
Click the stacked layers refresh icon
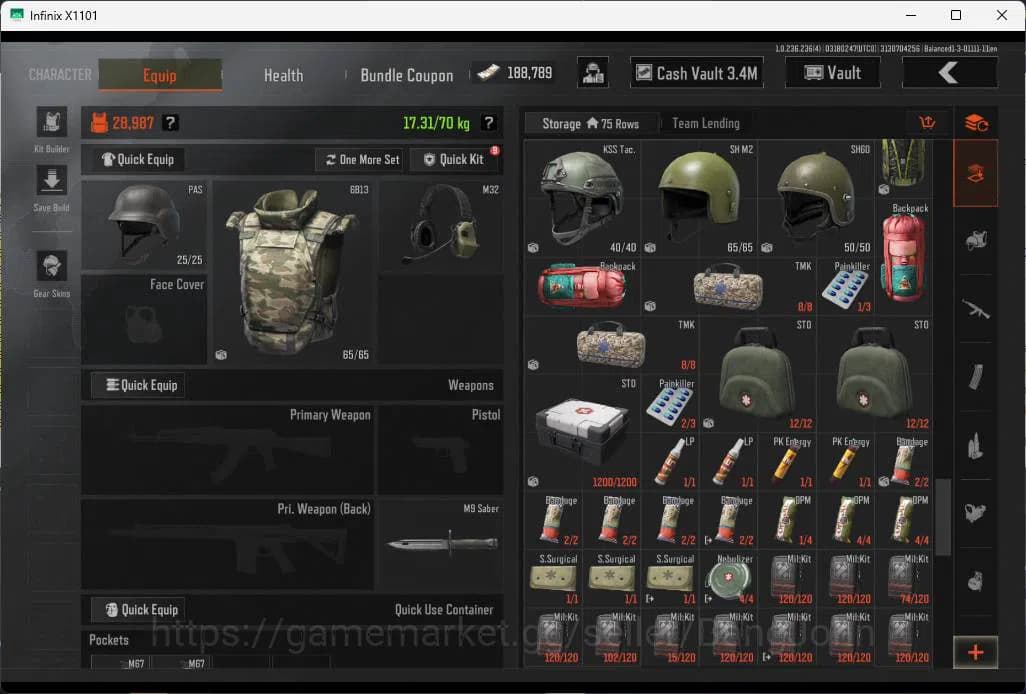[976, 122]
